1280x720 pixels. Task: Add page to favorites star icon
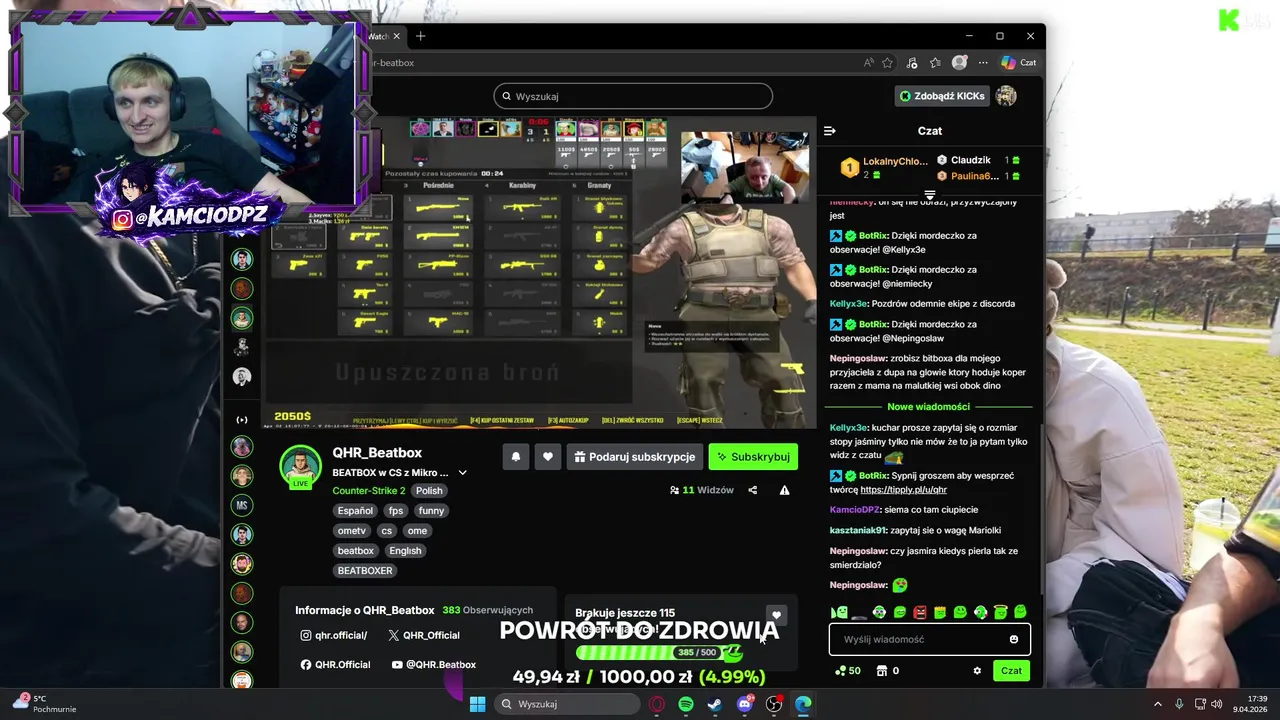(x=887, y=62)
